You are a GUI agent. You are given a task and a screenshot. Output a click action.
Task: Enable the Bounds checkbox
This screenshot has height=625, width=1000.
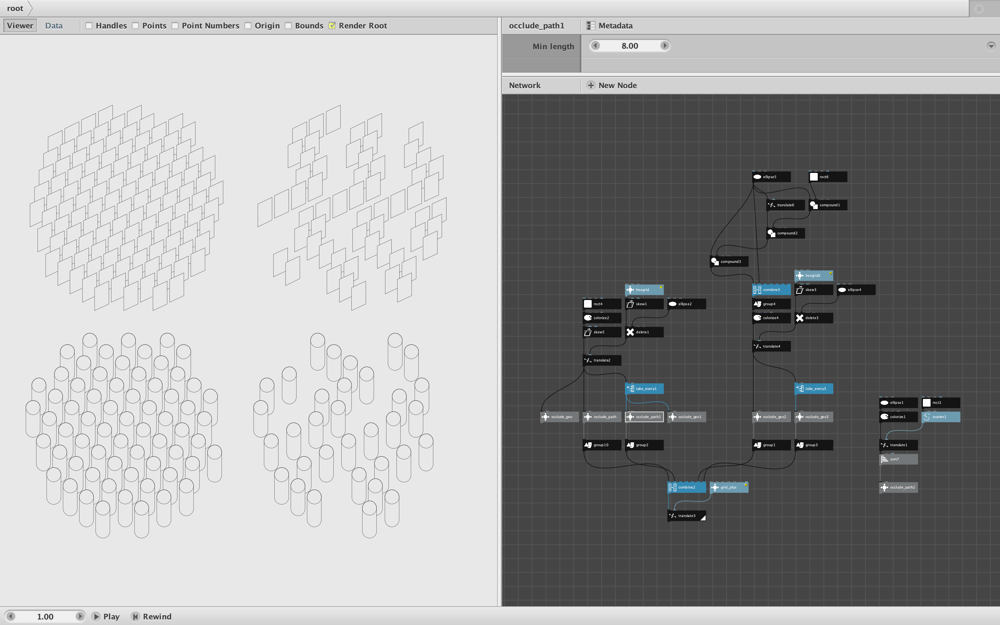coord(288,26)
